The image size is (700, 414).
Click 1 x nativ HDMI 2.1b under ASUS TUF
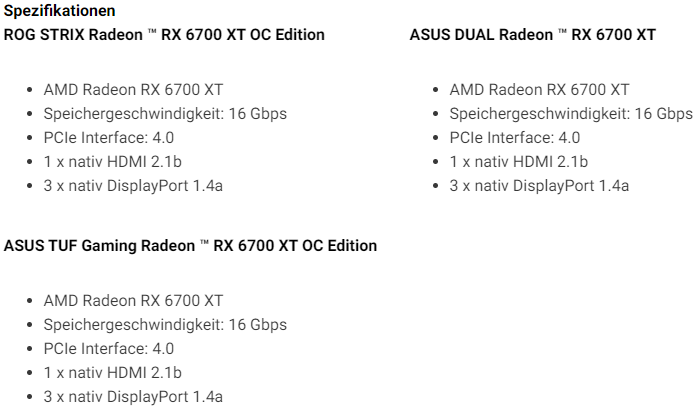112,373
